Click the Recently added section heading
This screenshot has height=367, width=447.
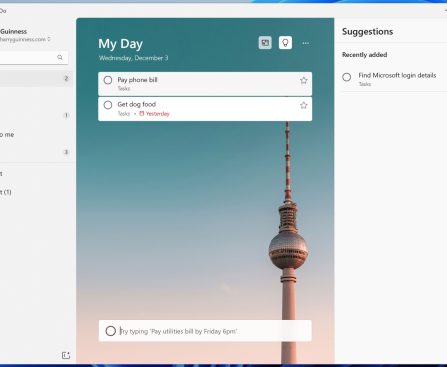pos(364,55)
